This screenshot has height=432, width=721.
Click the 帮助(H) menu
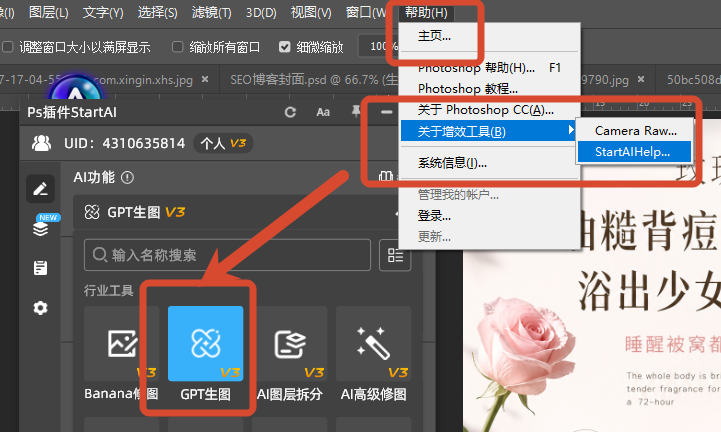coord(426,12)
